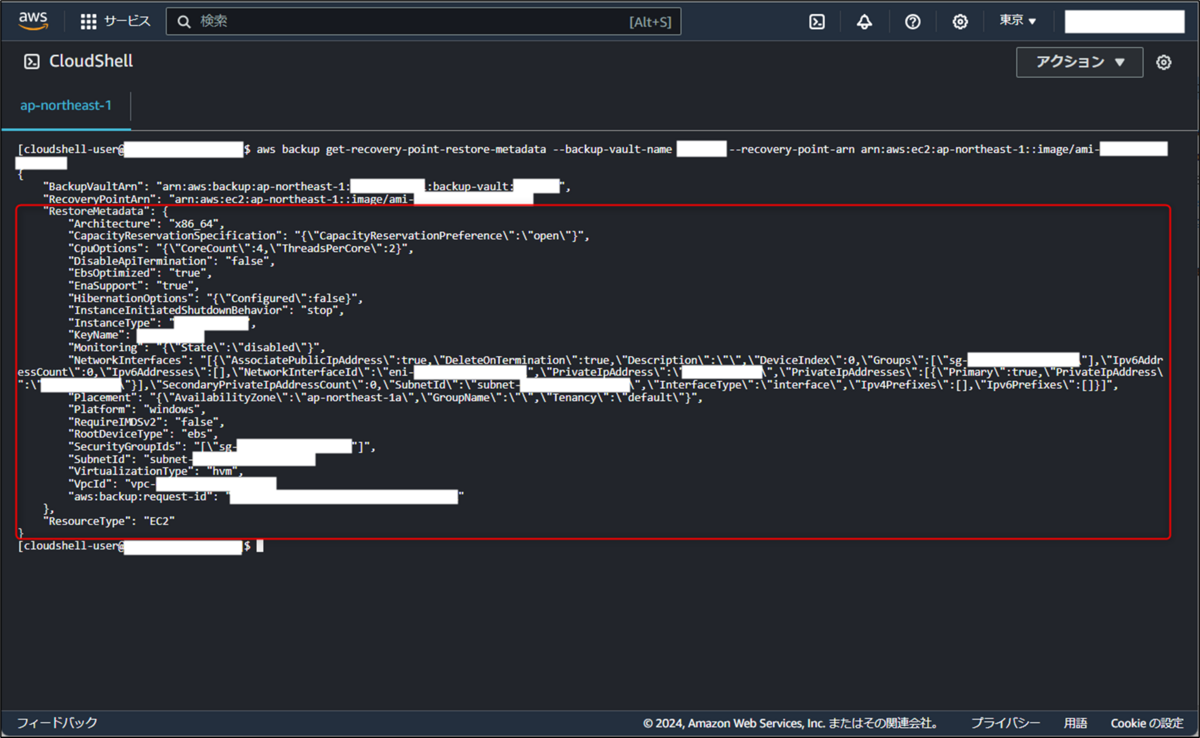Click the "ResourceType": "EC2" line

point(109,522)
